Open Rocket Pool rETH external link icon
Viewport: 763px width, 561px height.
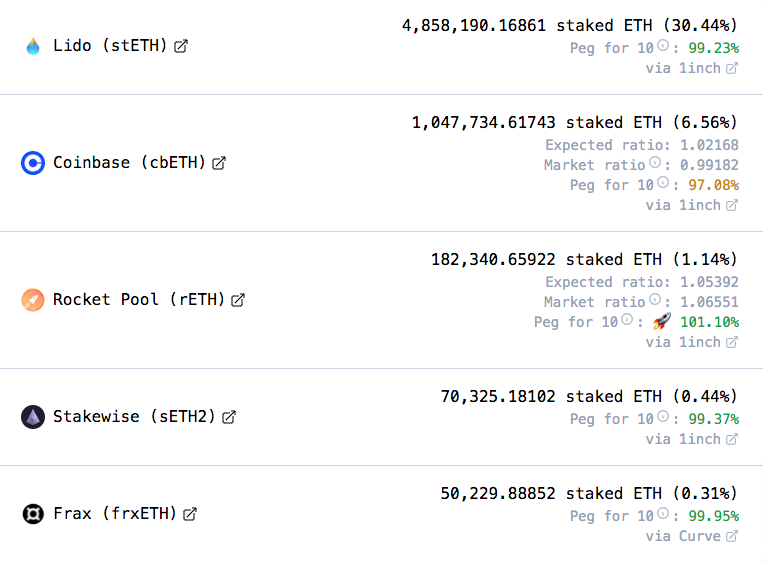tap(238, 300)
